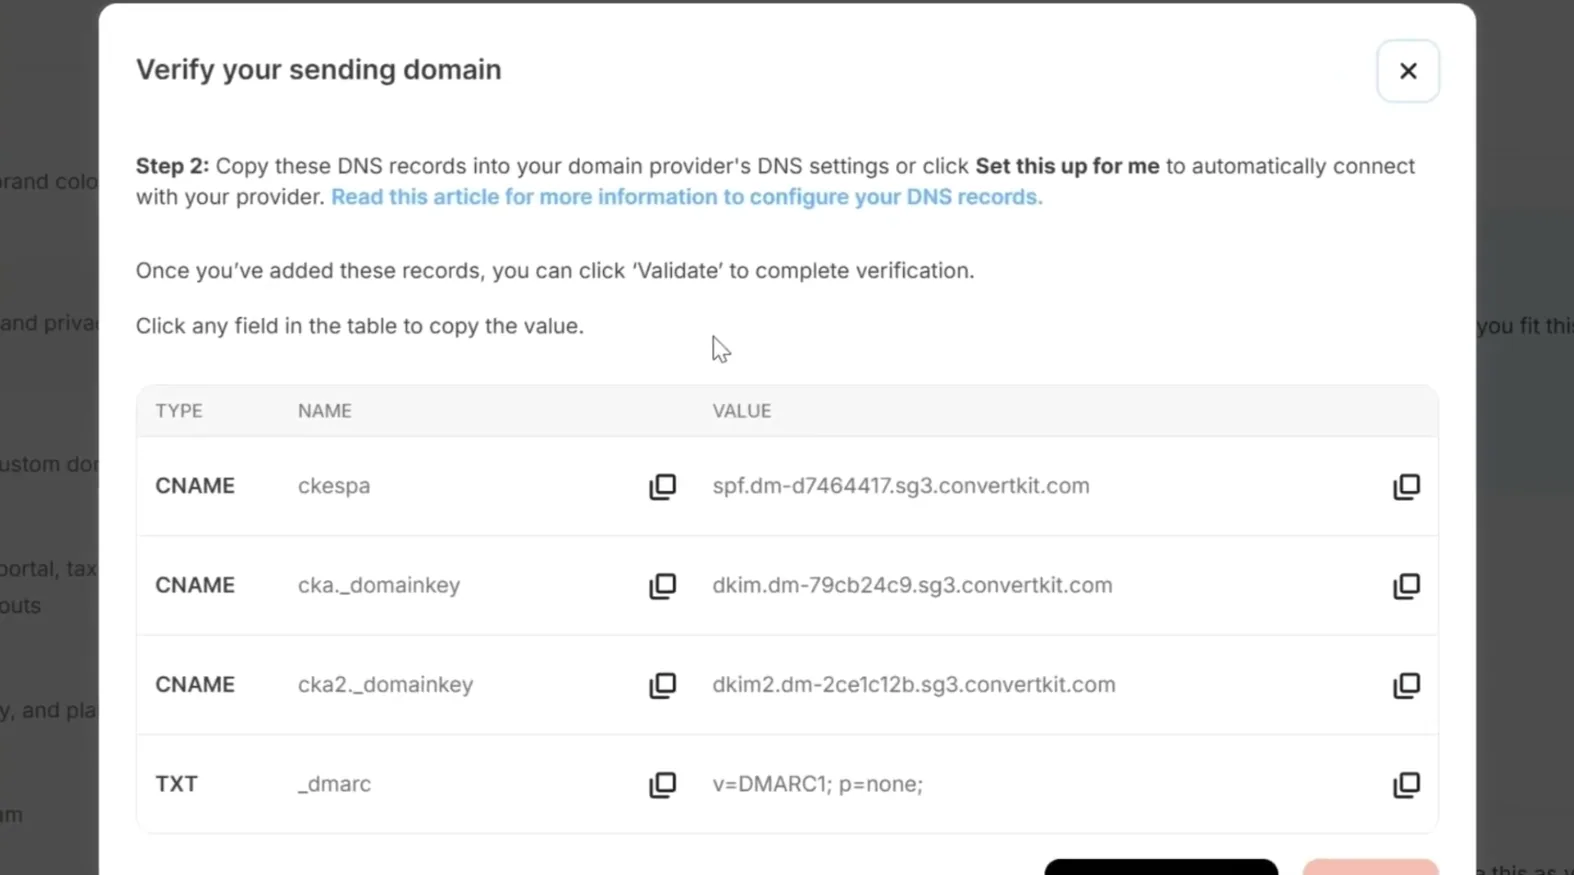Viewport: 1574px width, 875px height.
Task: Click the CNAME type cell in cka._domainkey row
Action: [x=195, y=585]
